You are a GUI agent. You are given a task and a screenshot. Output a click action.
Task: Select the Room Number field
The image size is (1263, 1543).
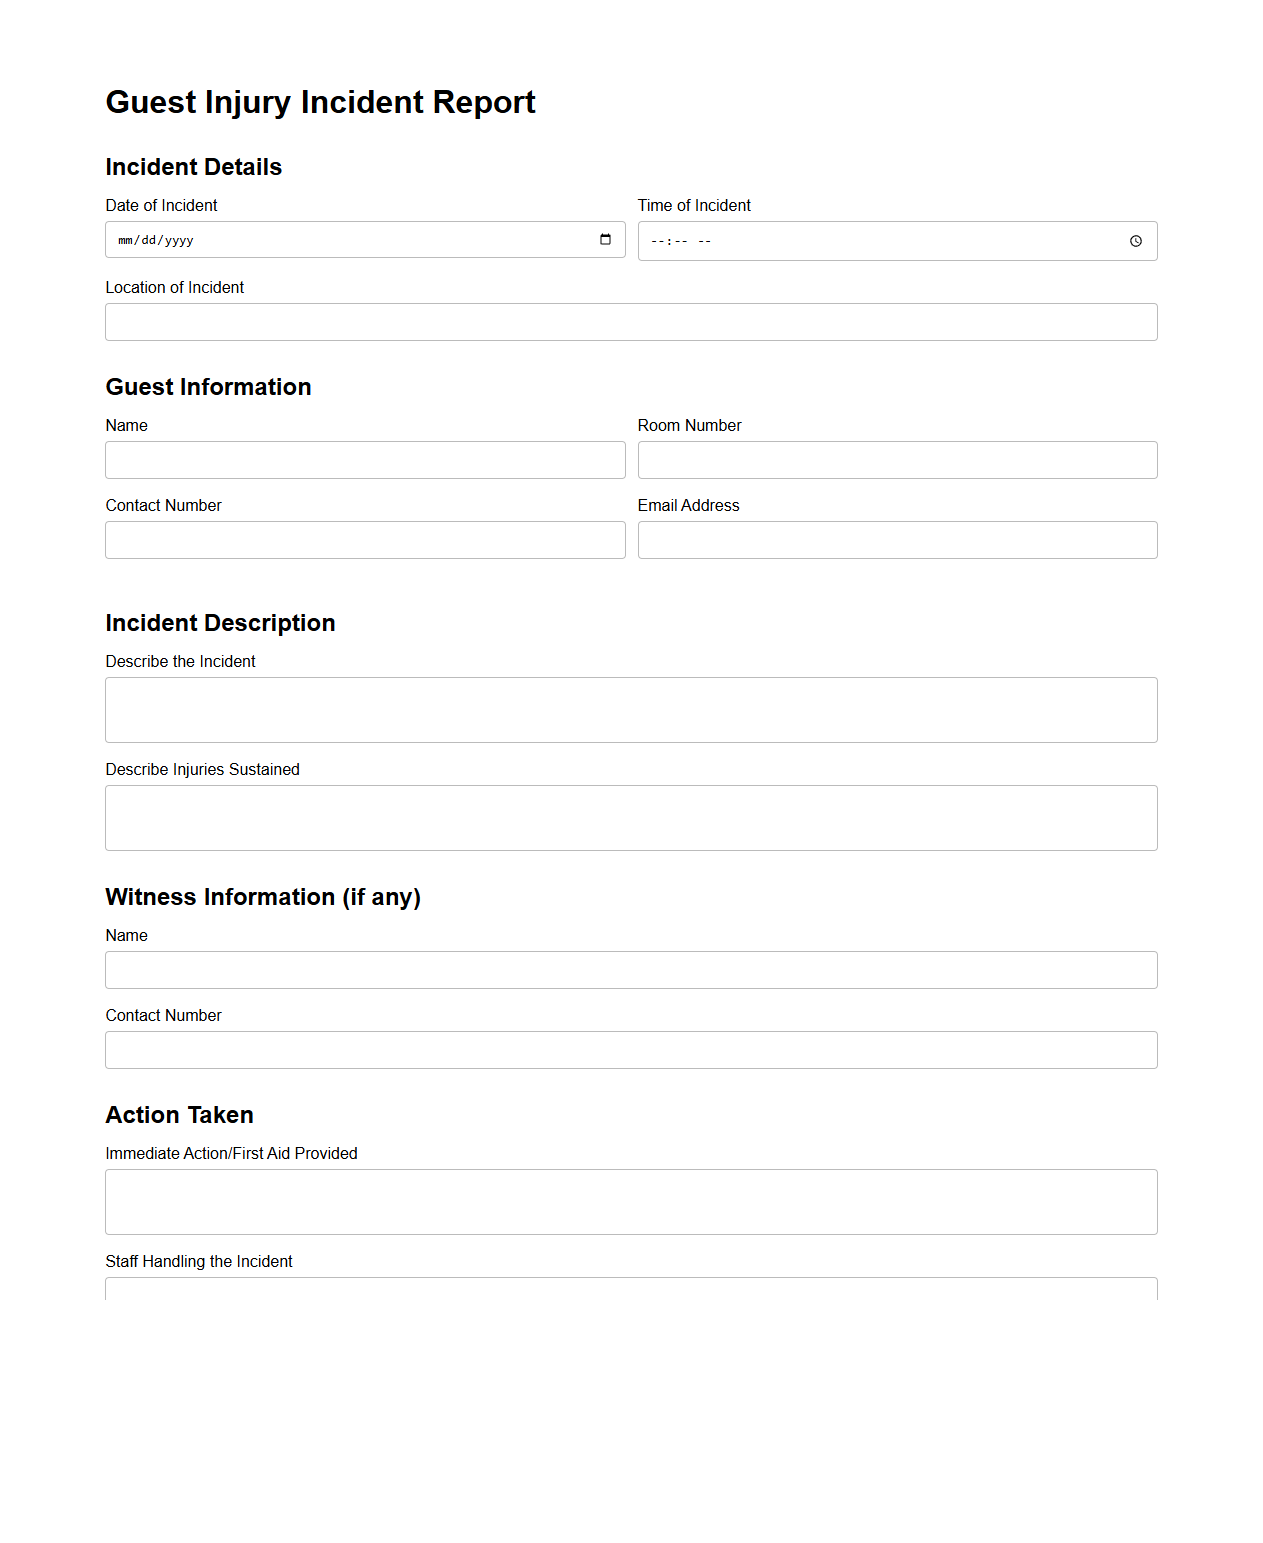tap(897, 460)
